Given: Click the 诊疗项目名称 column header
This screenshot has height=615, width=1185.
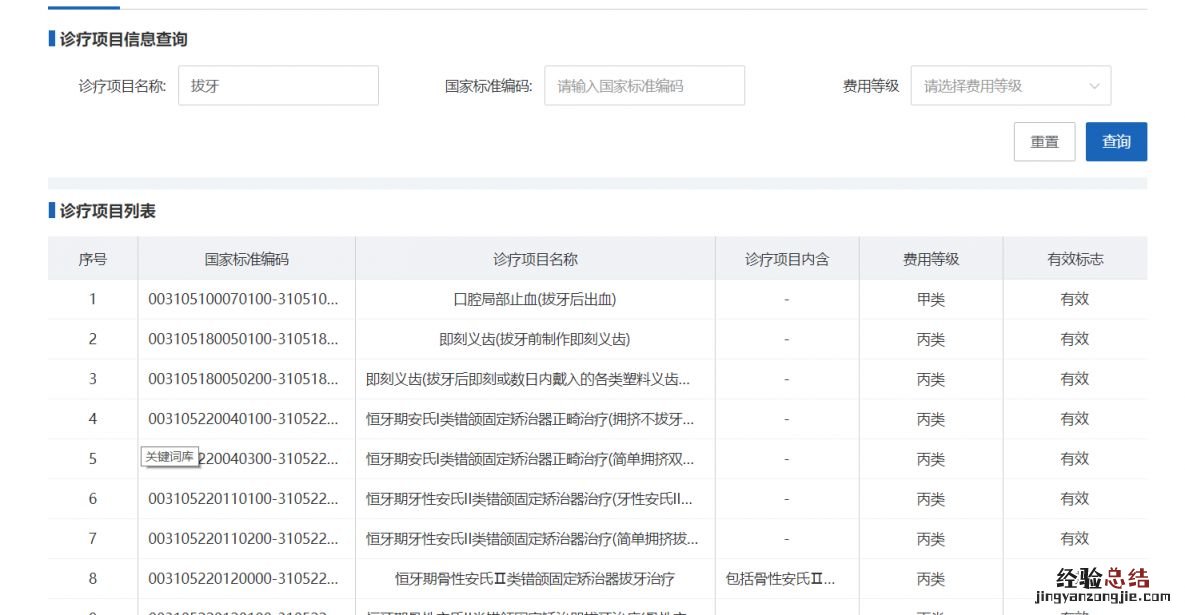Looking at the screenshot, I should 535,259.
